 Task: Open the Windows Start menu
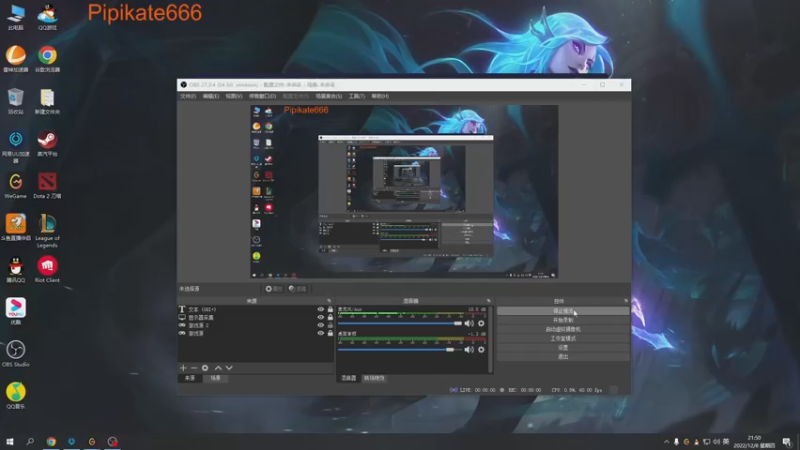coord(10,441)
